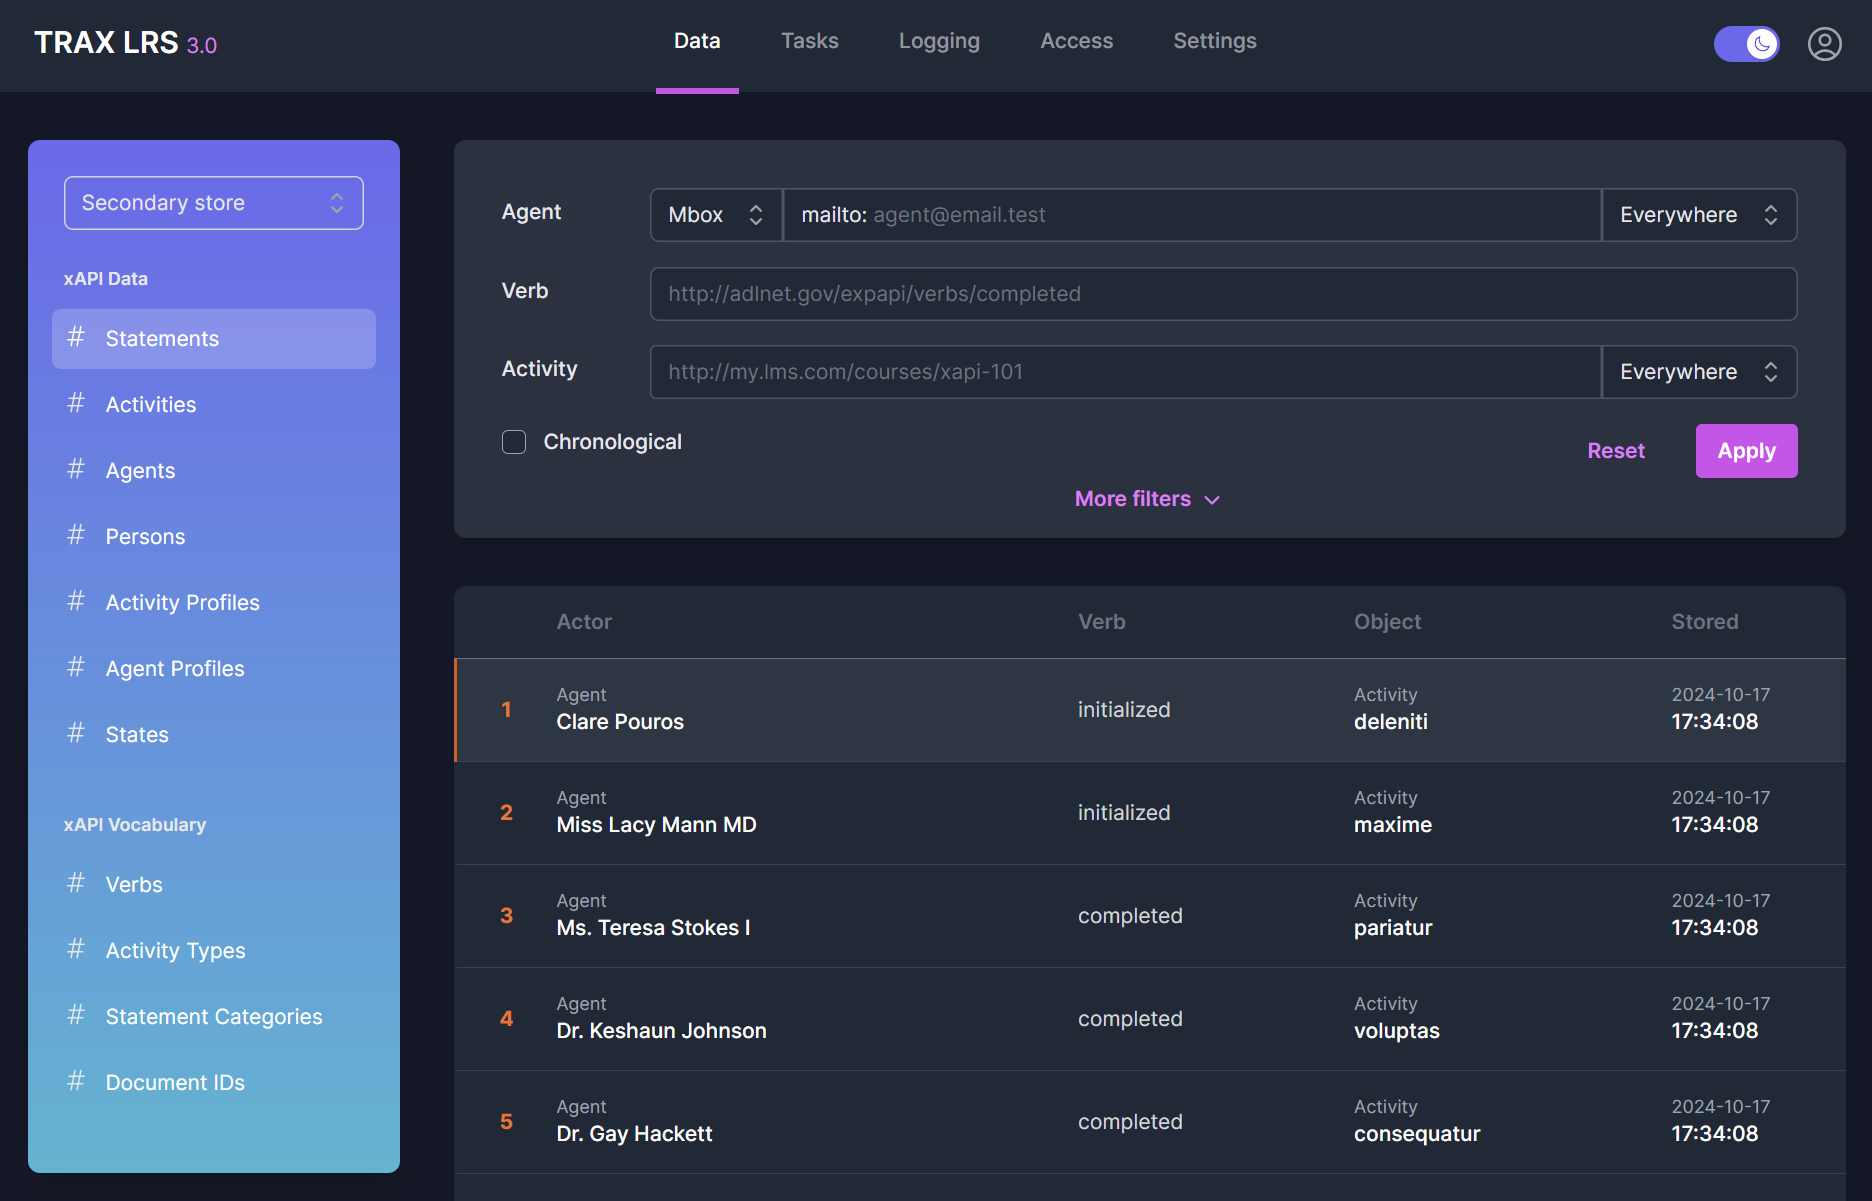This screenshot has width=1872, height=1201.
Task: Click the Reset link
Action: coord(1615,451)
